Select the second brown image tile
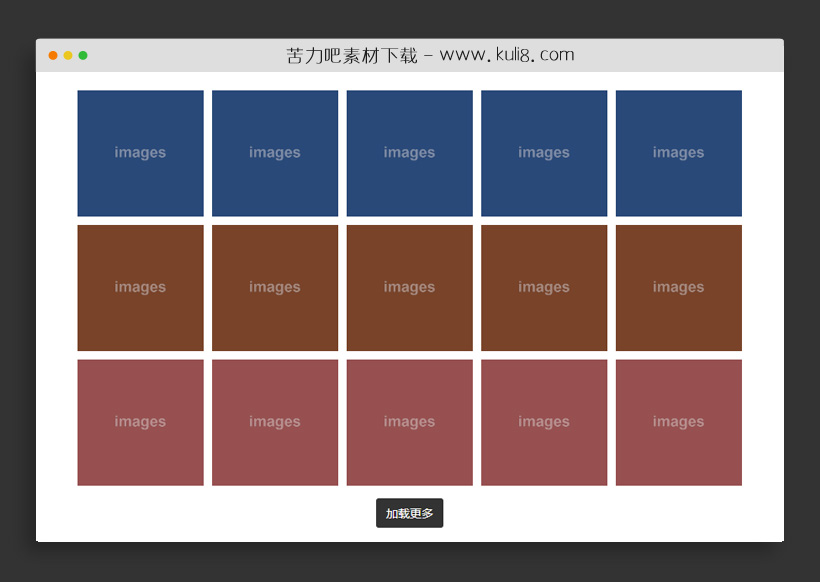This screenshot has height=582, width=820. coord(275,288)
